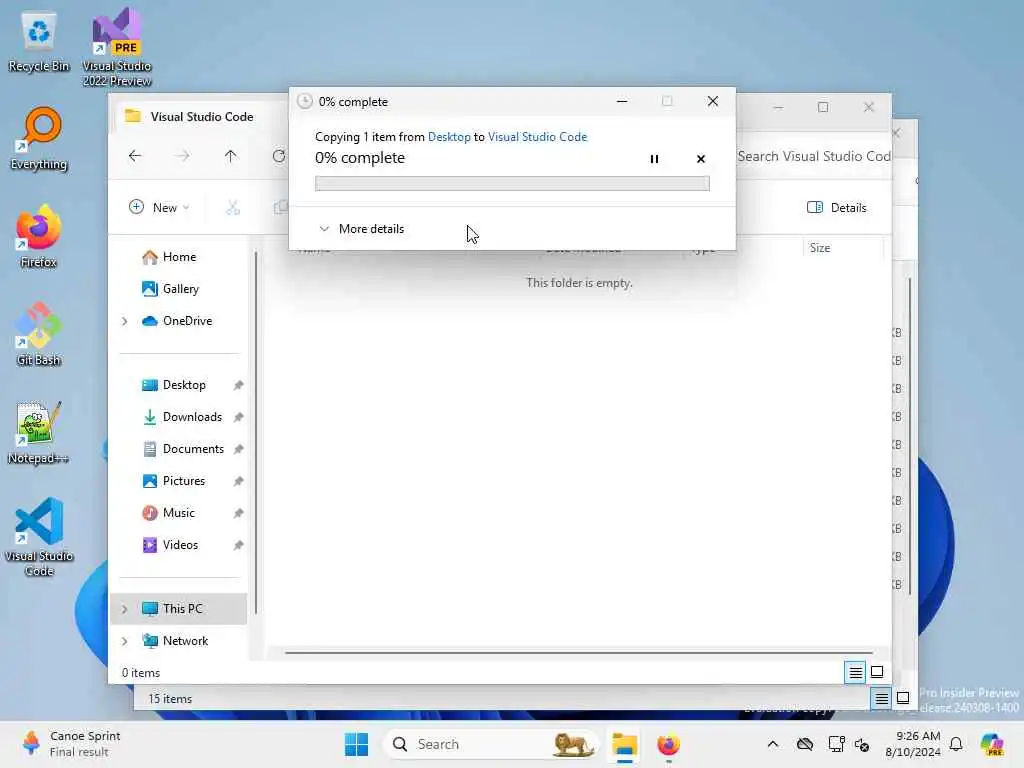Screen dimensions: 1024x768
Task: Click the pin icon beside Music
Action: click(238, 513)
